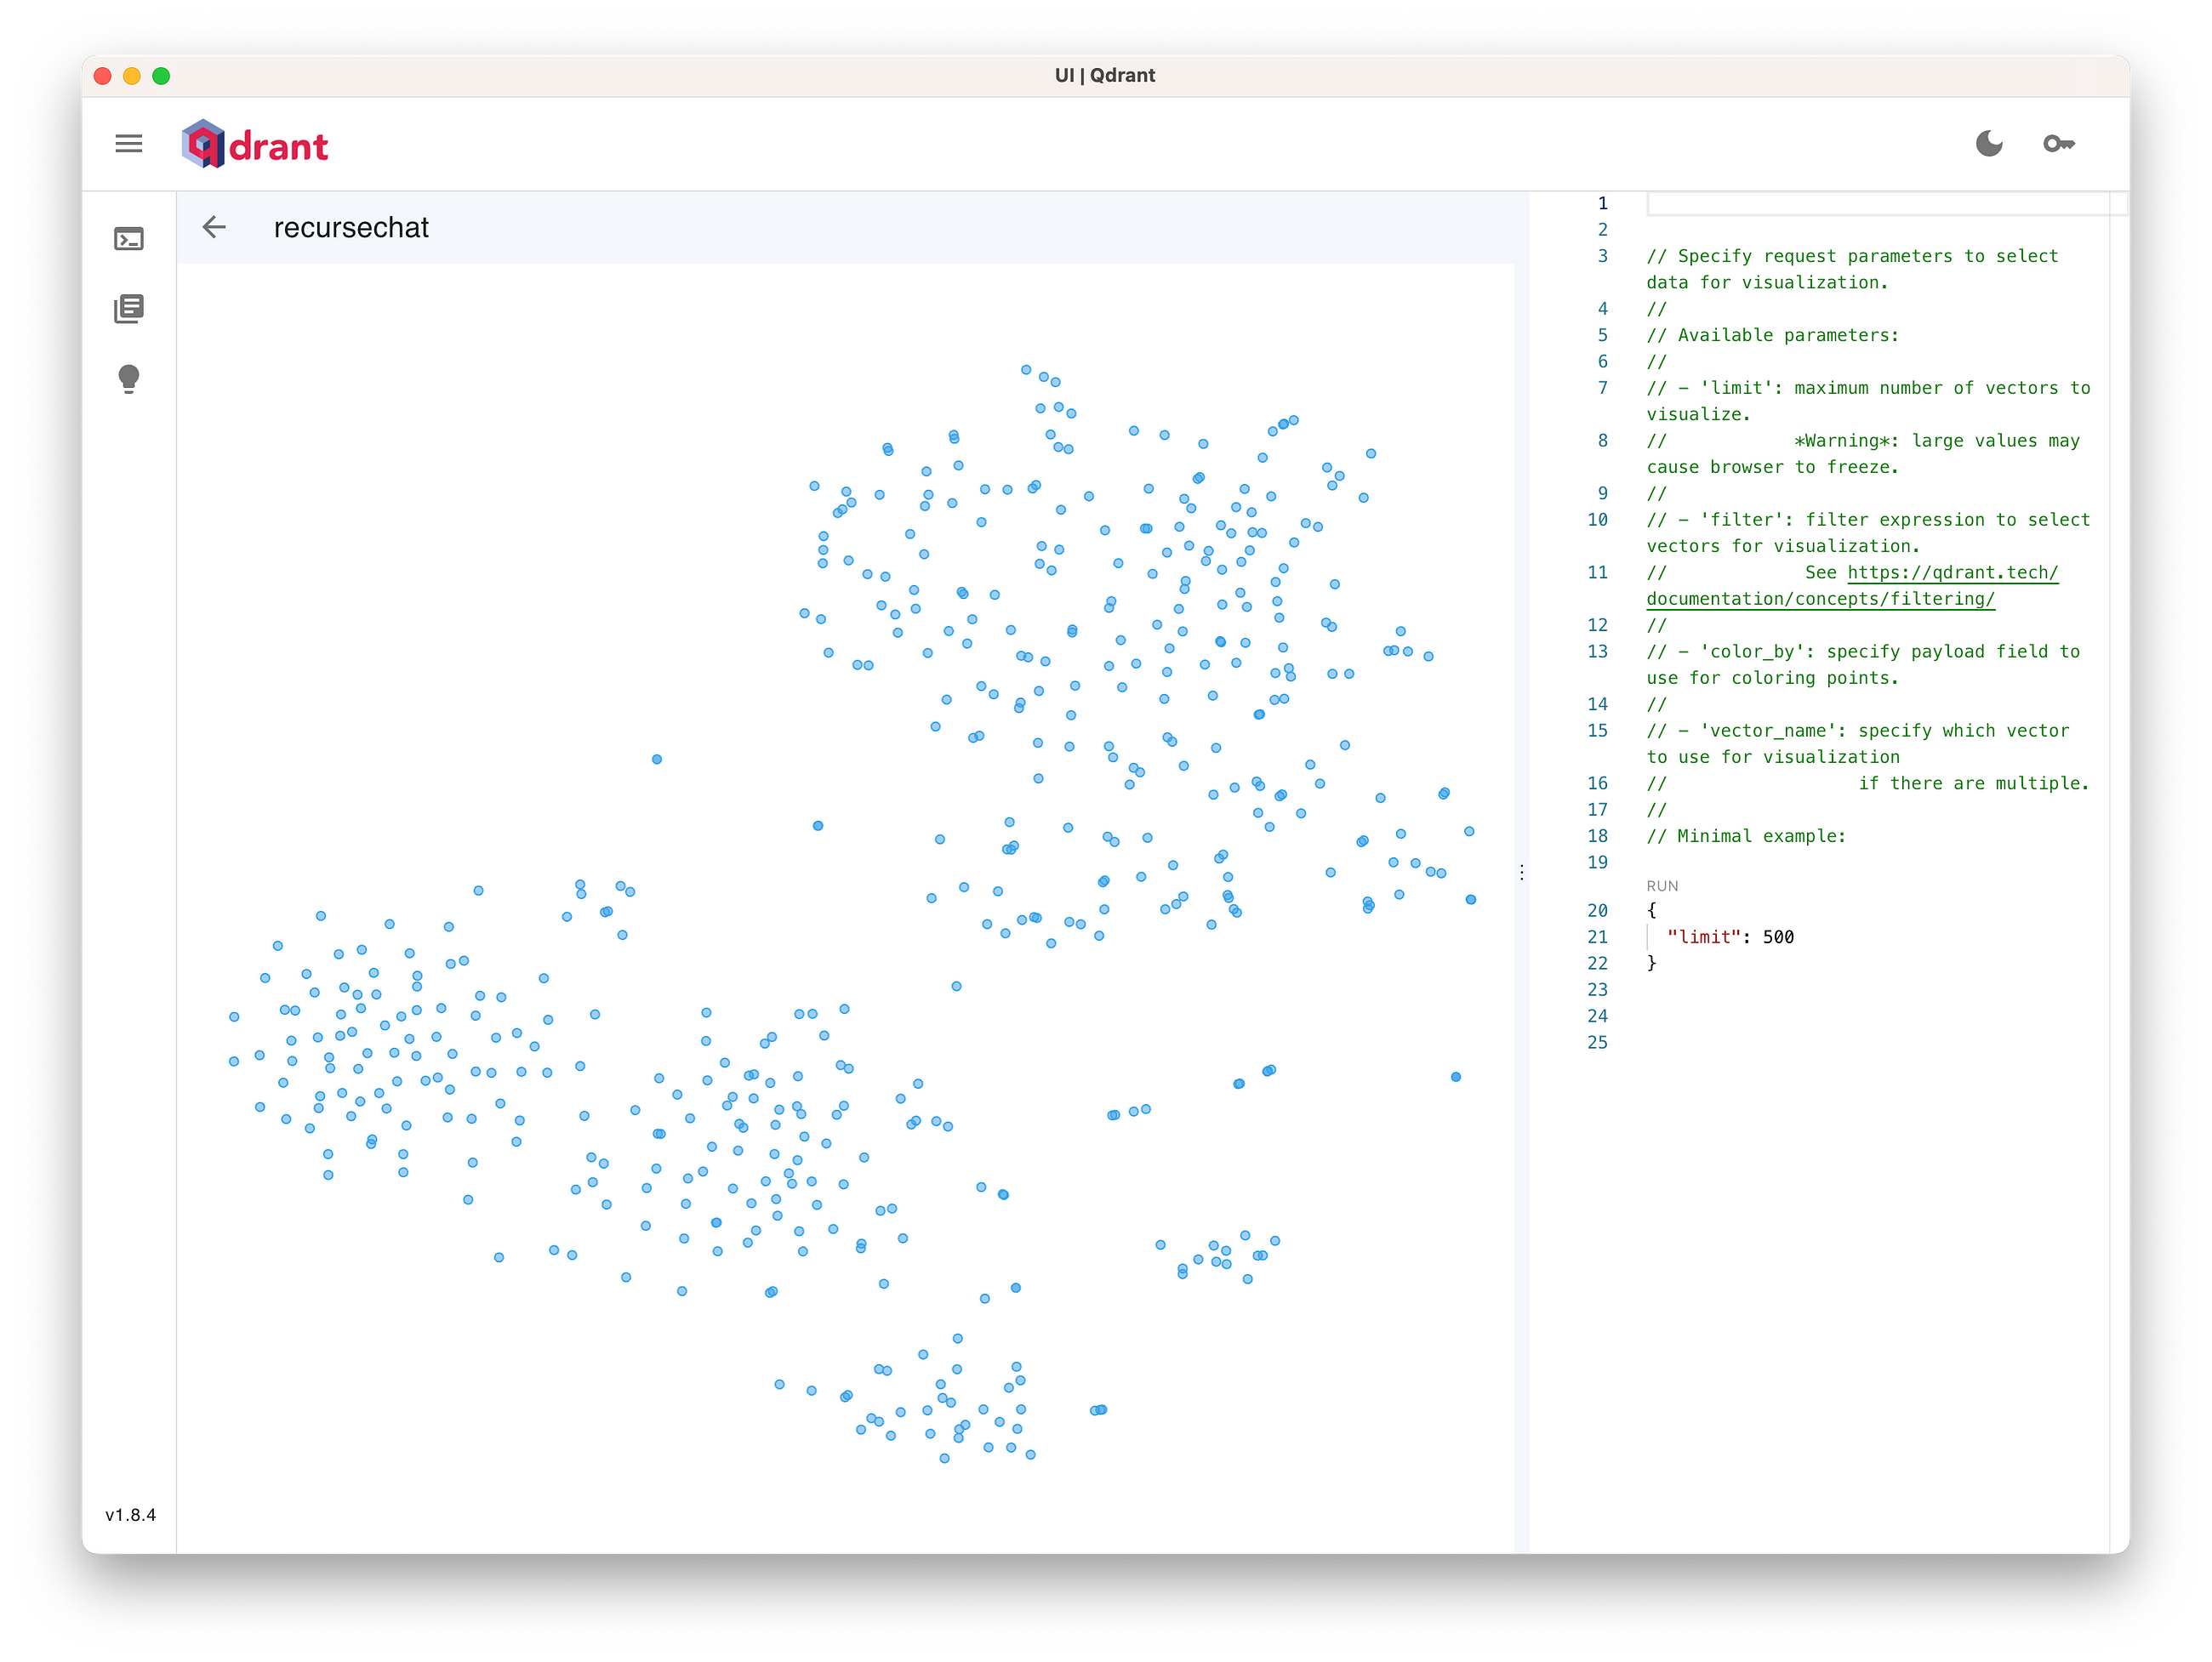This screenshot has width=2212, height=1662.
Task: Click the window title 'UI | Qdrant'
Action: (x=1105, y=75)
